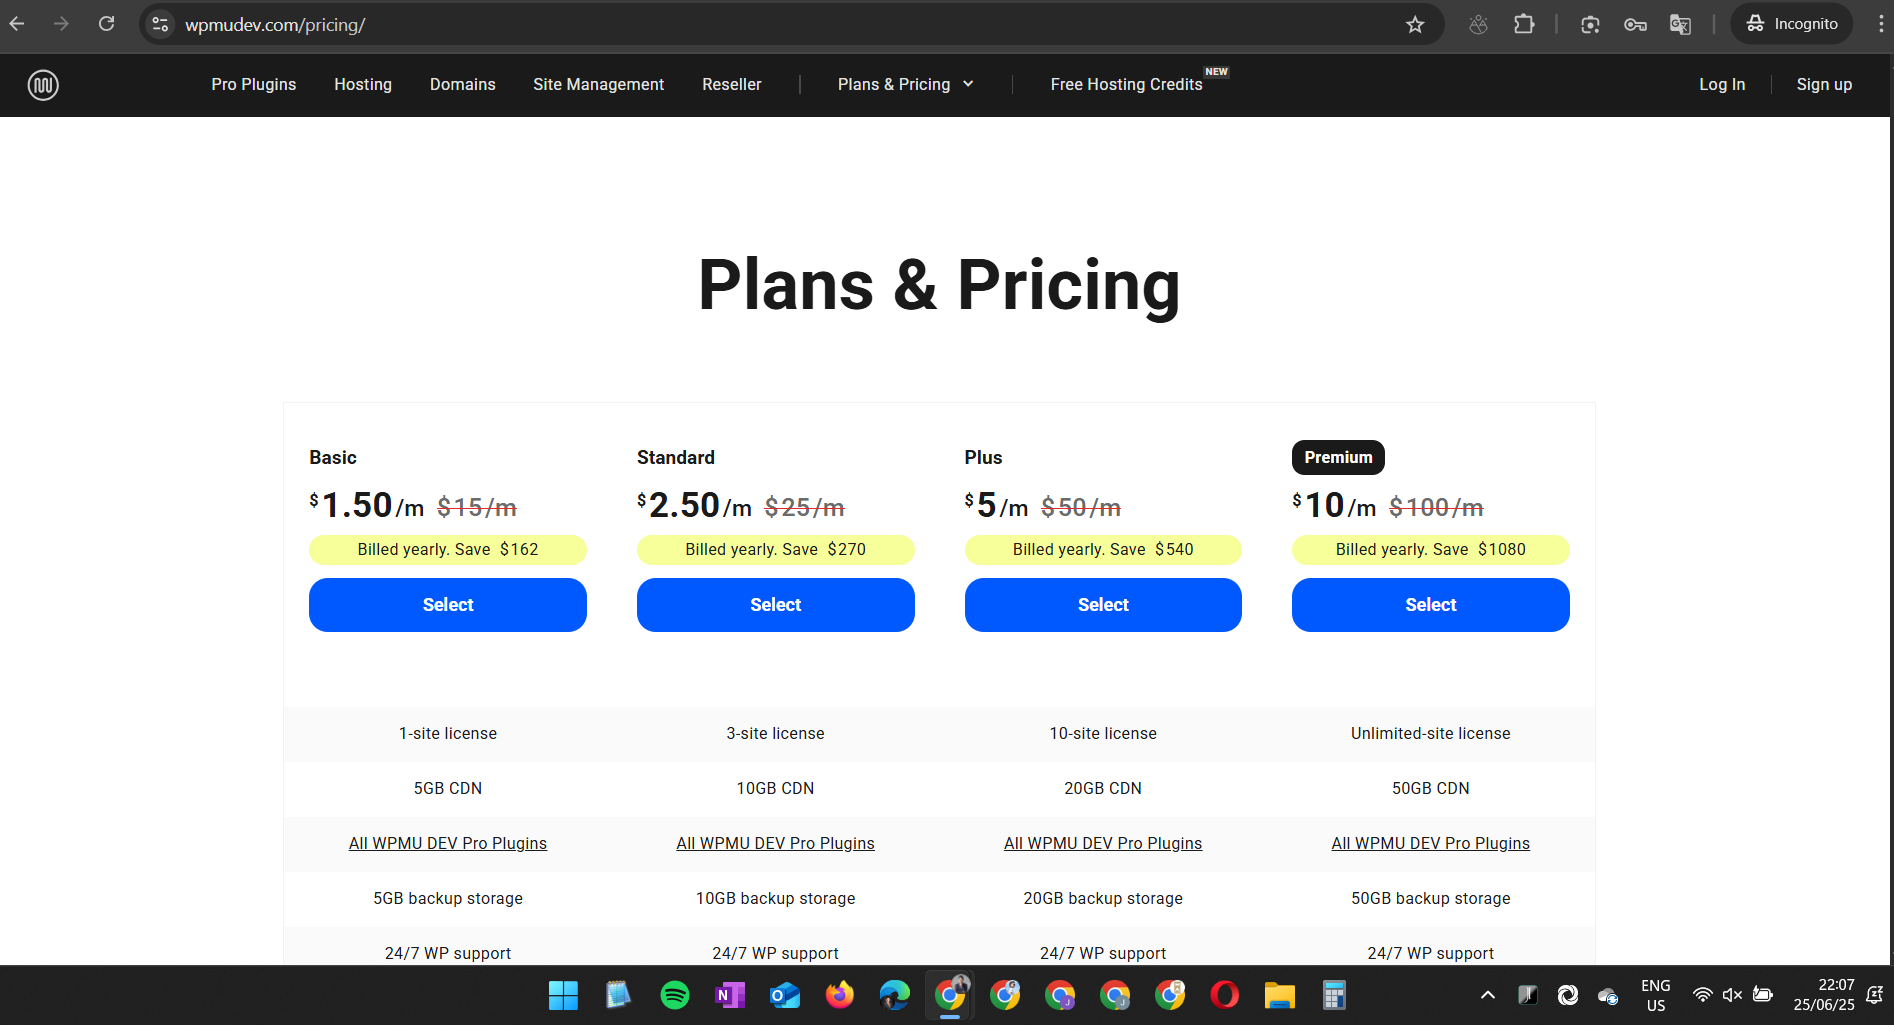Open File Explorer from the taskbar
The height and width of the screenshot is (1025, 1894).
[x=1280, y=995]
